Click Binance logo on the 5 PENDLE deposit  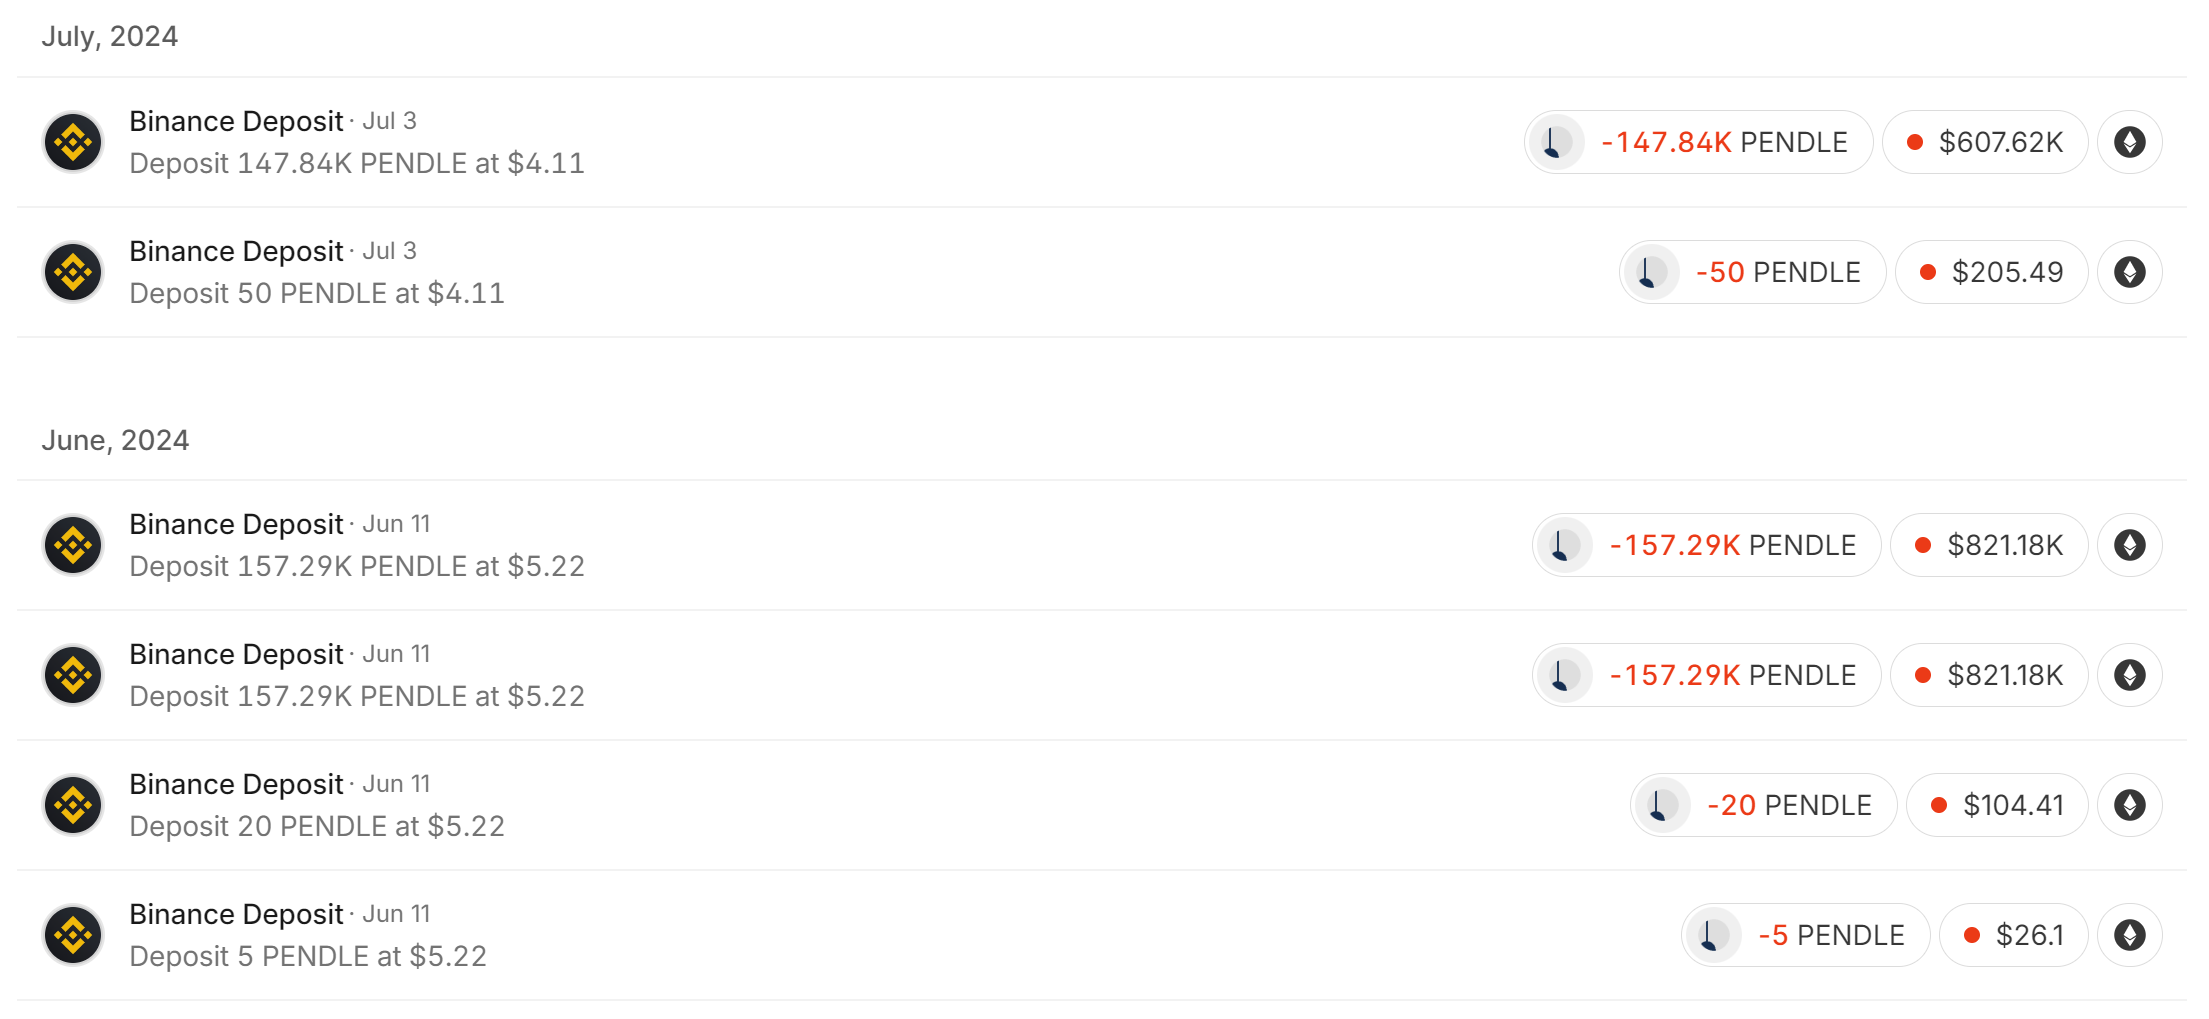tap(73, 935)
